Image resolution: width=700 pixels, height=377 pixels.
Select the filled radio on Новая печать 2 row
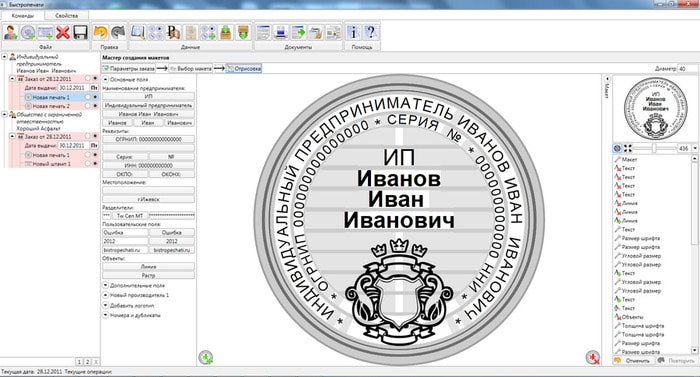pyautogui.click(x=95, y=106)
